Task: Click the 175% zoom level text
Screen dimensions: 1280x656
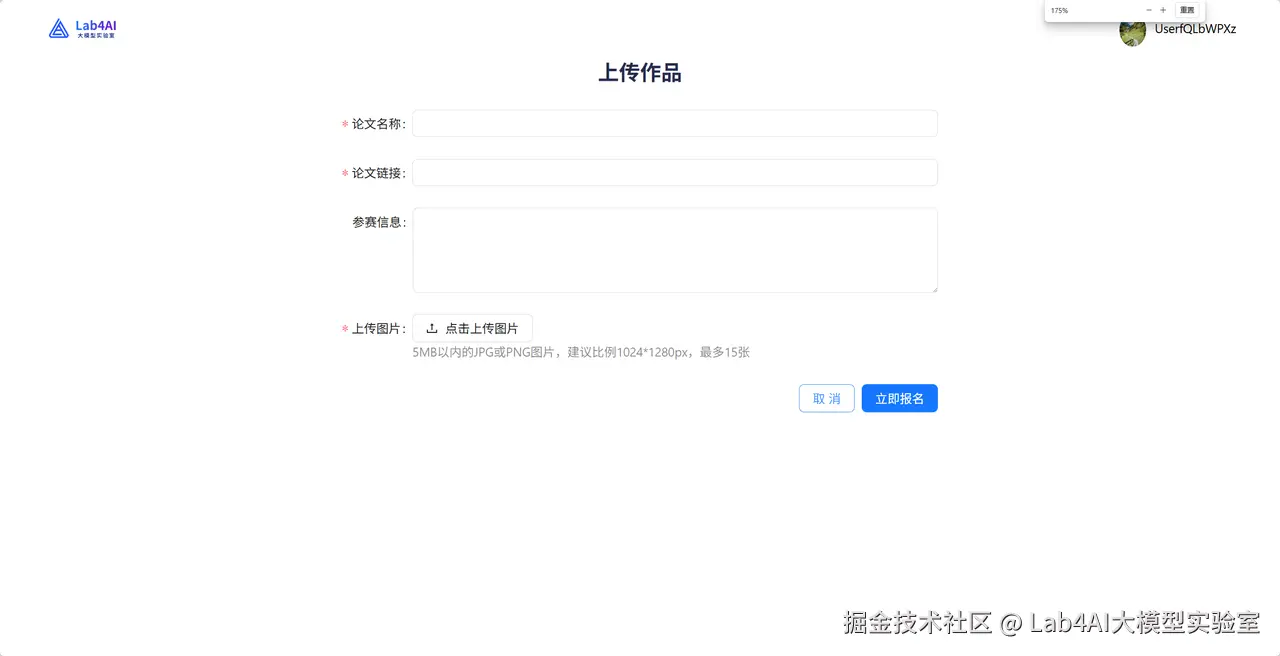Action: click(1059, 10)
